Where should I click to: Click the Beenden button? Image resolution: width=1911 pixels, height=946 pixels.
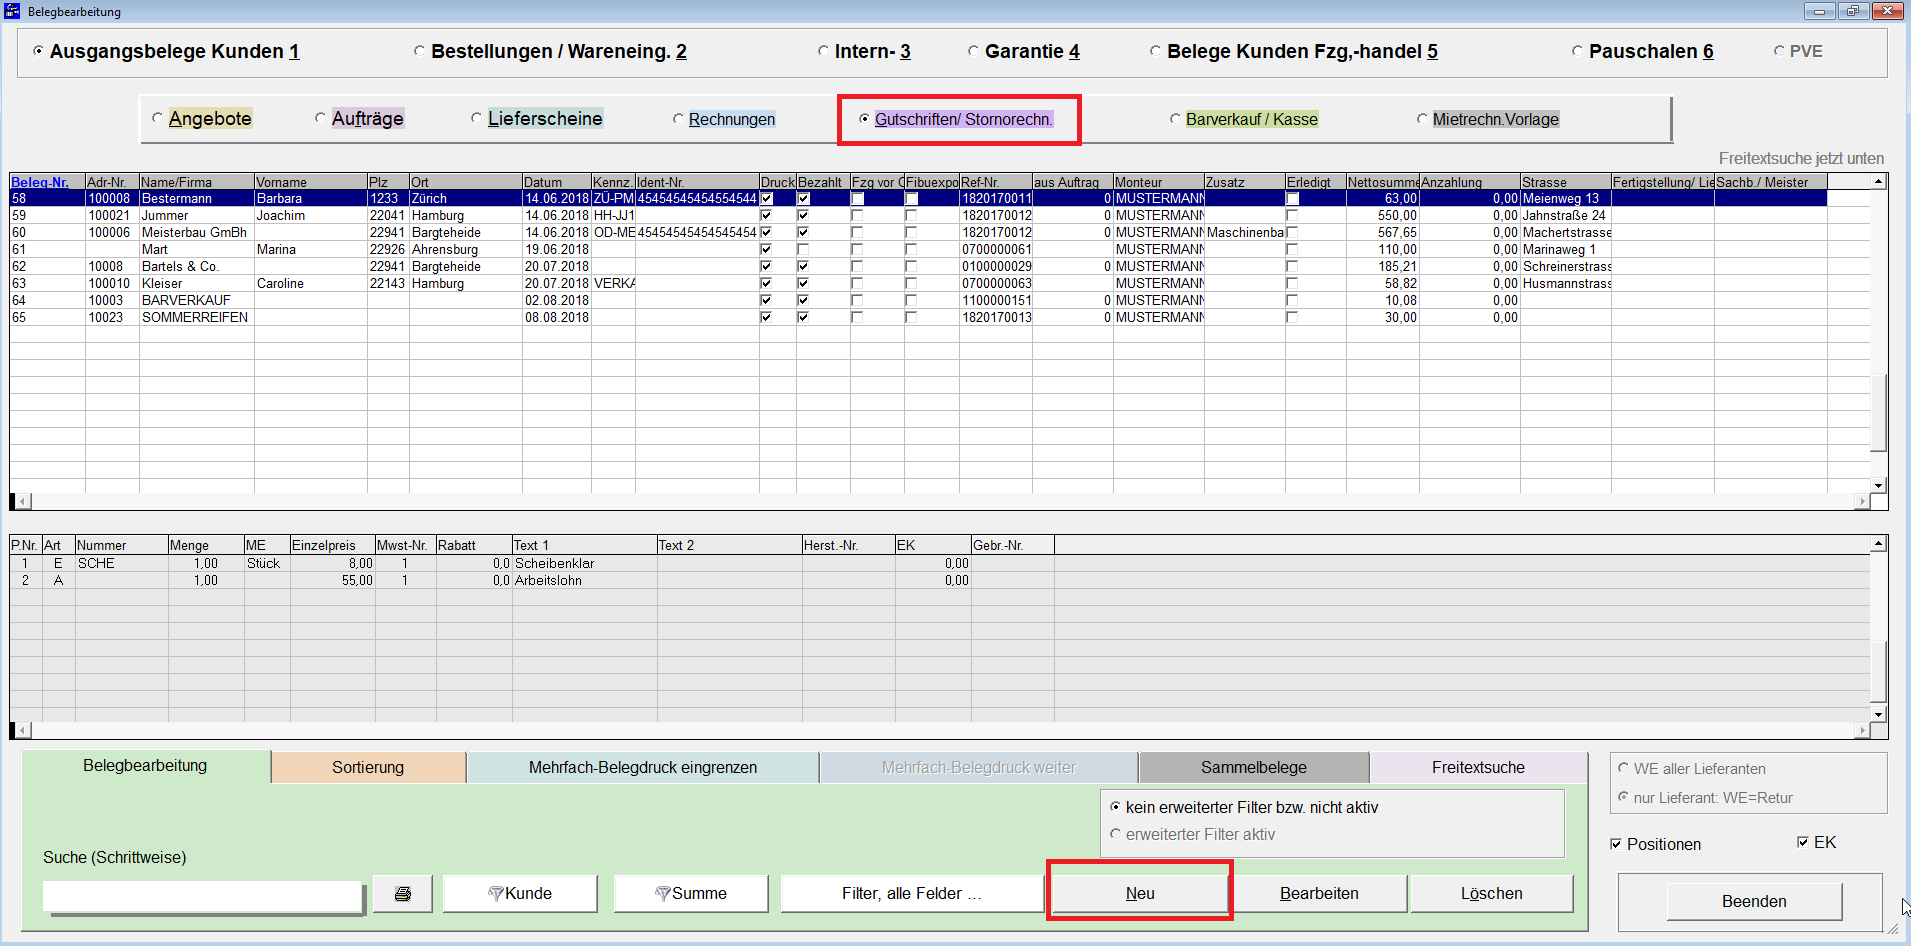(x=1754, y=901)
